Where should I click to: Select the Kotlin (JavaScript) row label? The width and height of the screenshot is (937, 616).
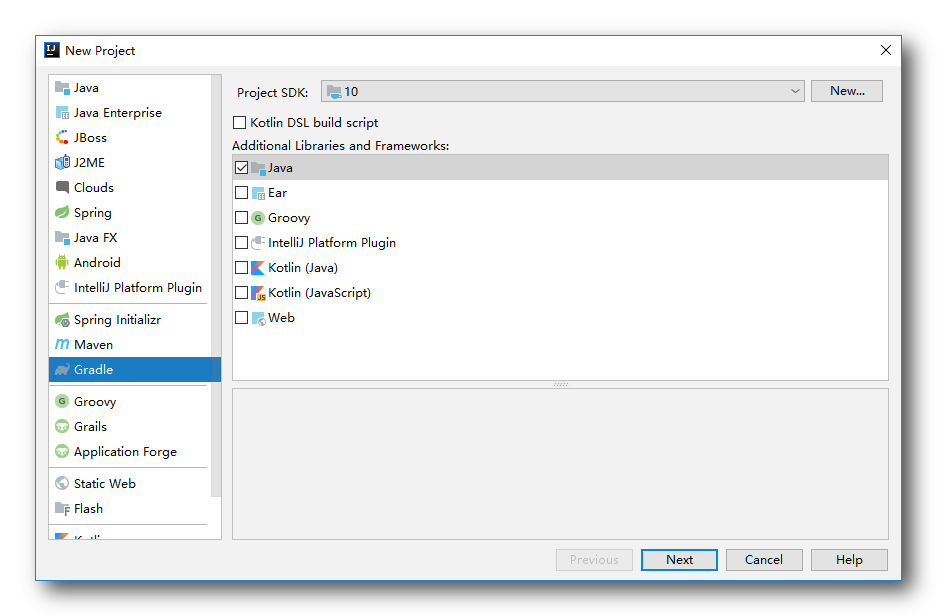(319, 293)
